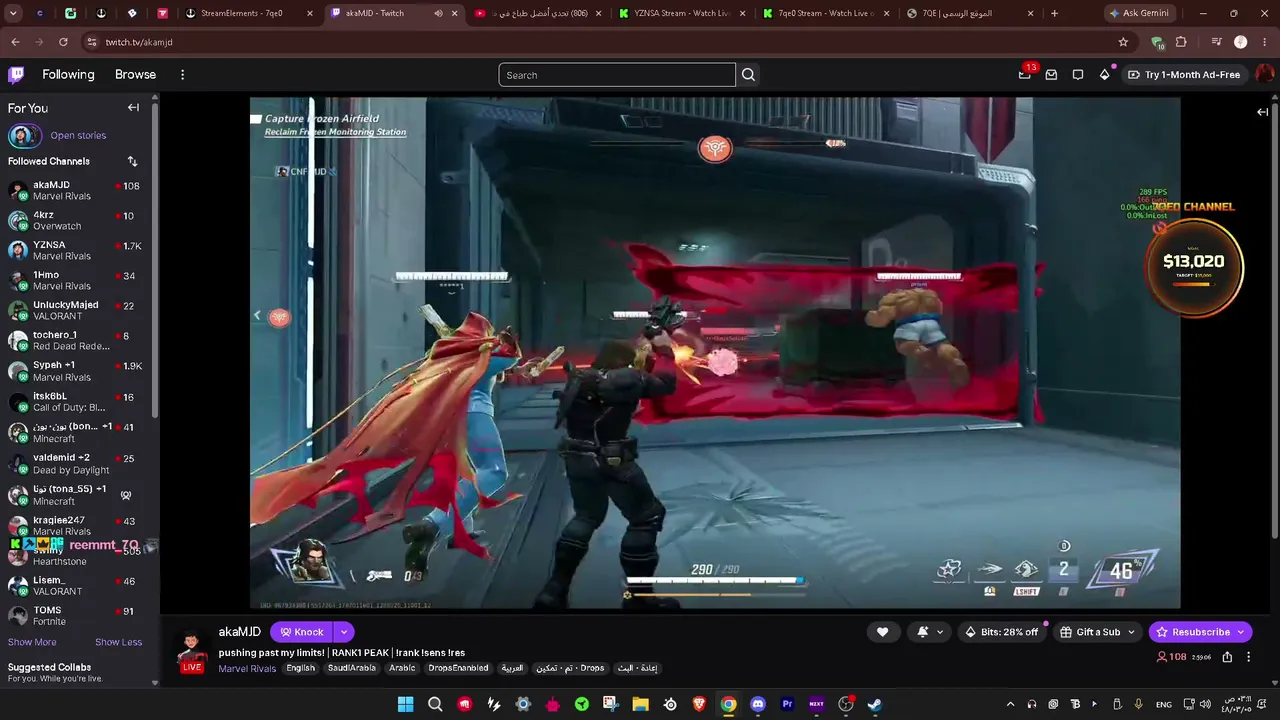The height and width of the screenshot is (720, 1280).
Task: Open notification settings bell dropdown
Action: (x=929, y=632)
